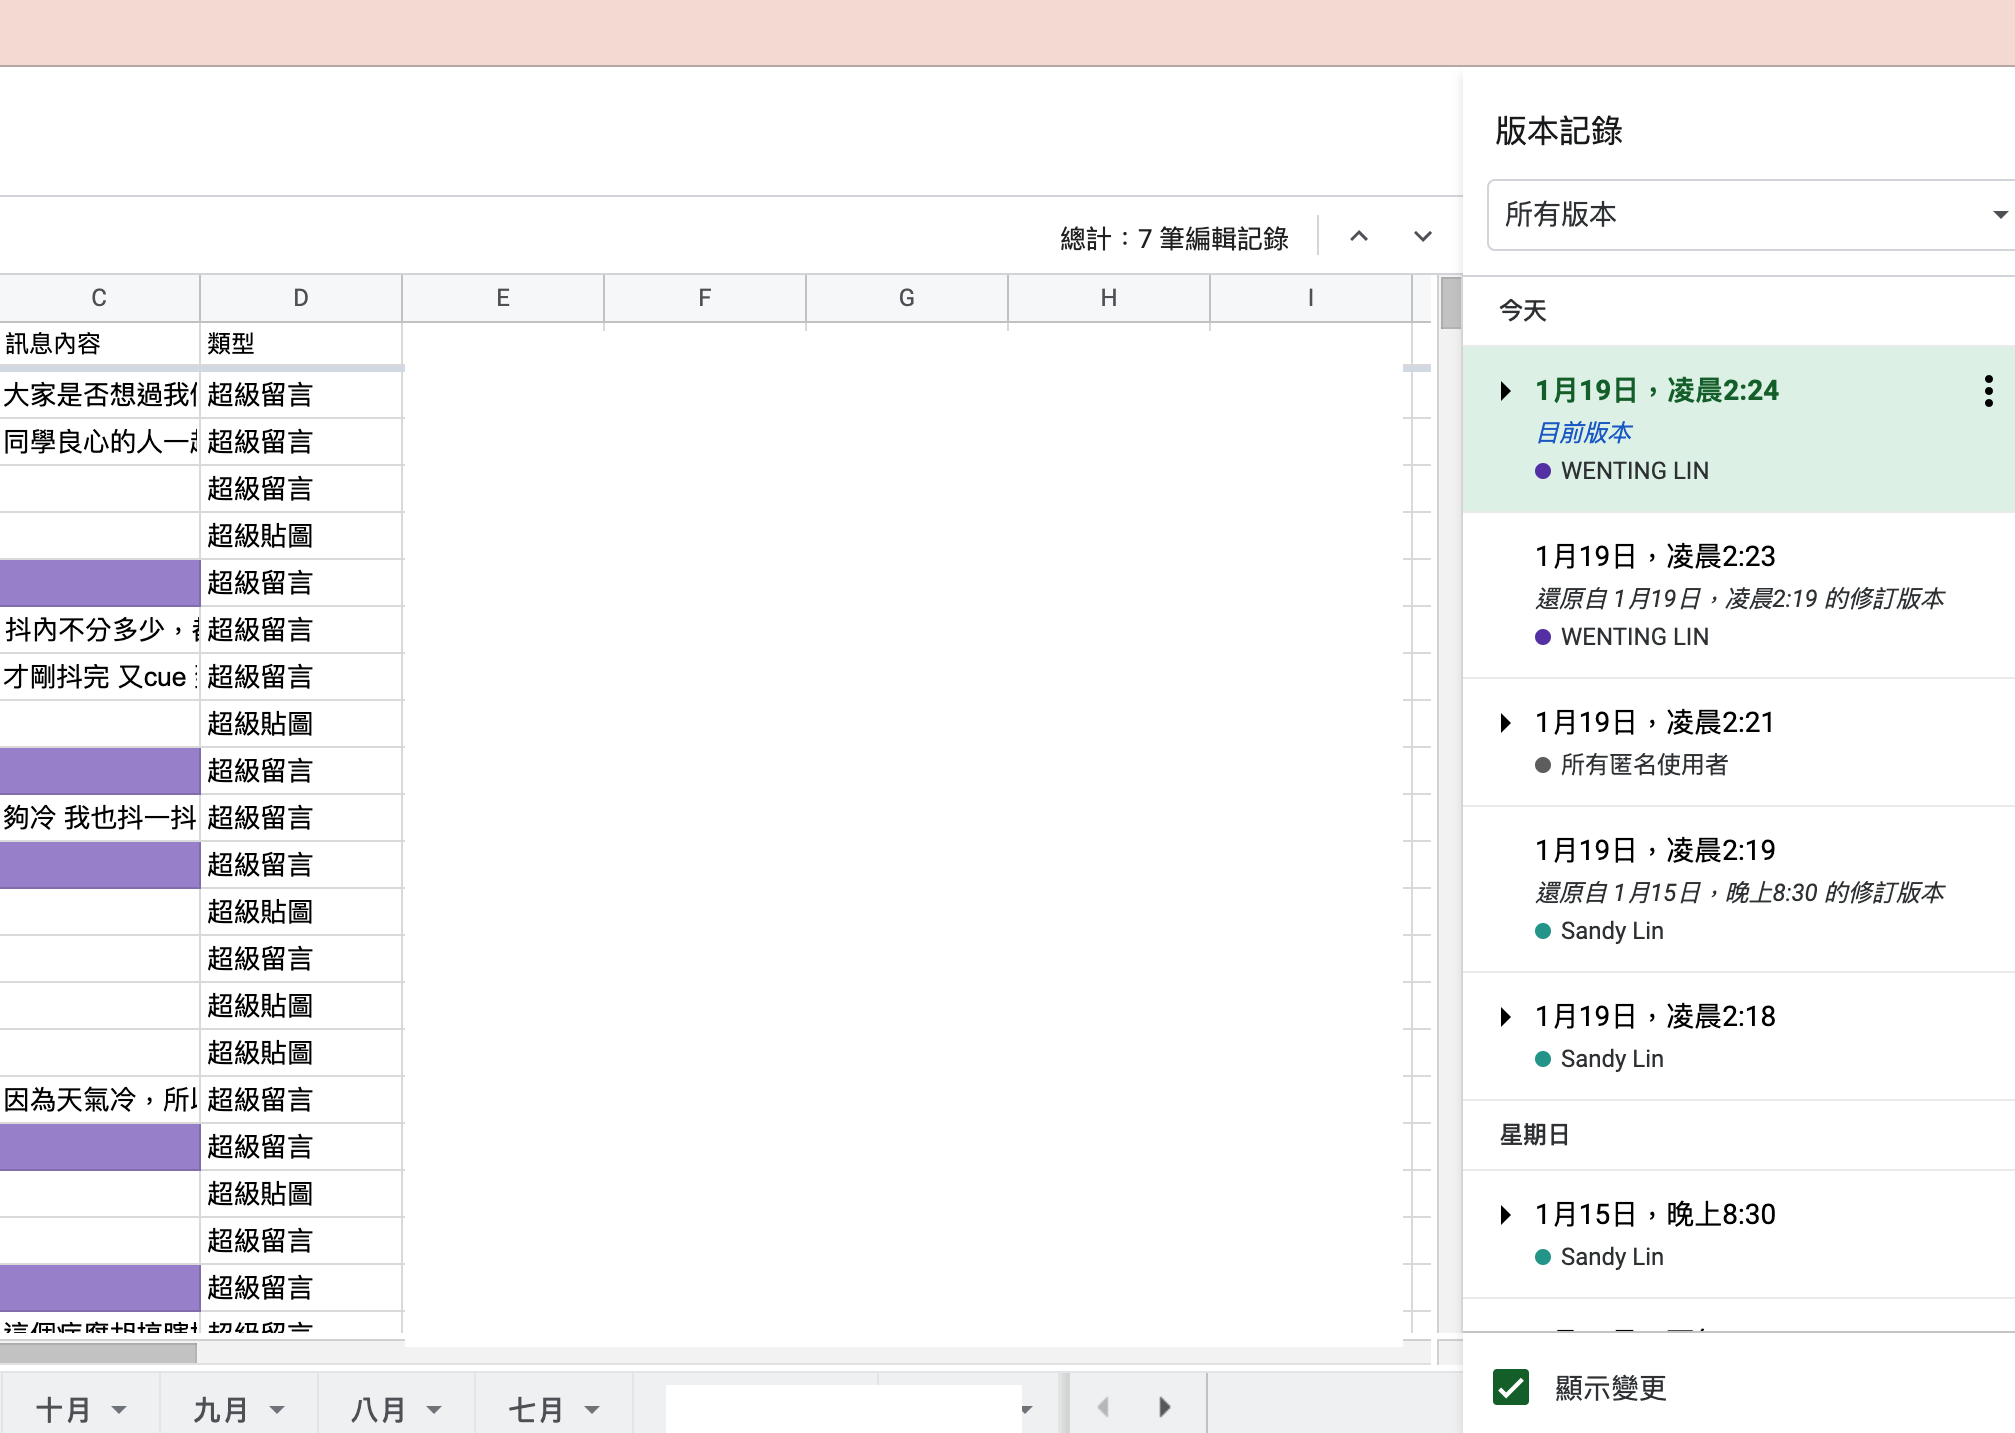This screenshot has height=1433, width=2015.
Task: Select version 1月19日 凌晨2:23
Action: [1739, 596]
